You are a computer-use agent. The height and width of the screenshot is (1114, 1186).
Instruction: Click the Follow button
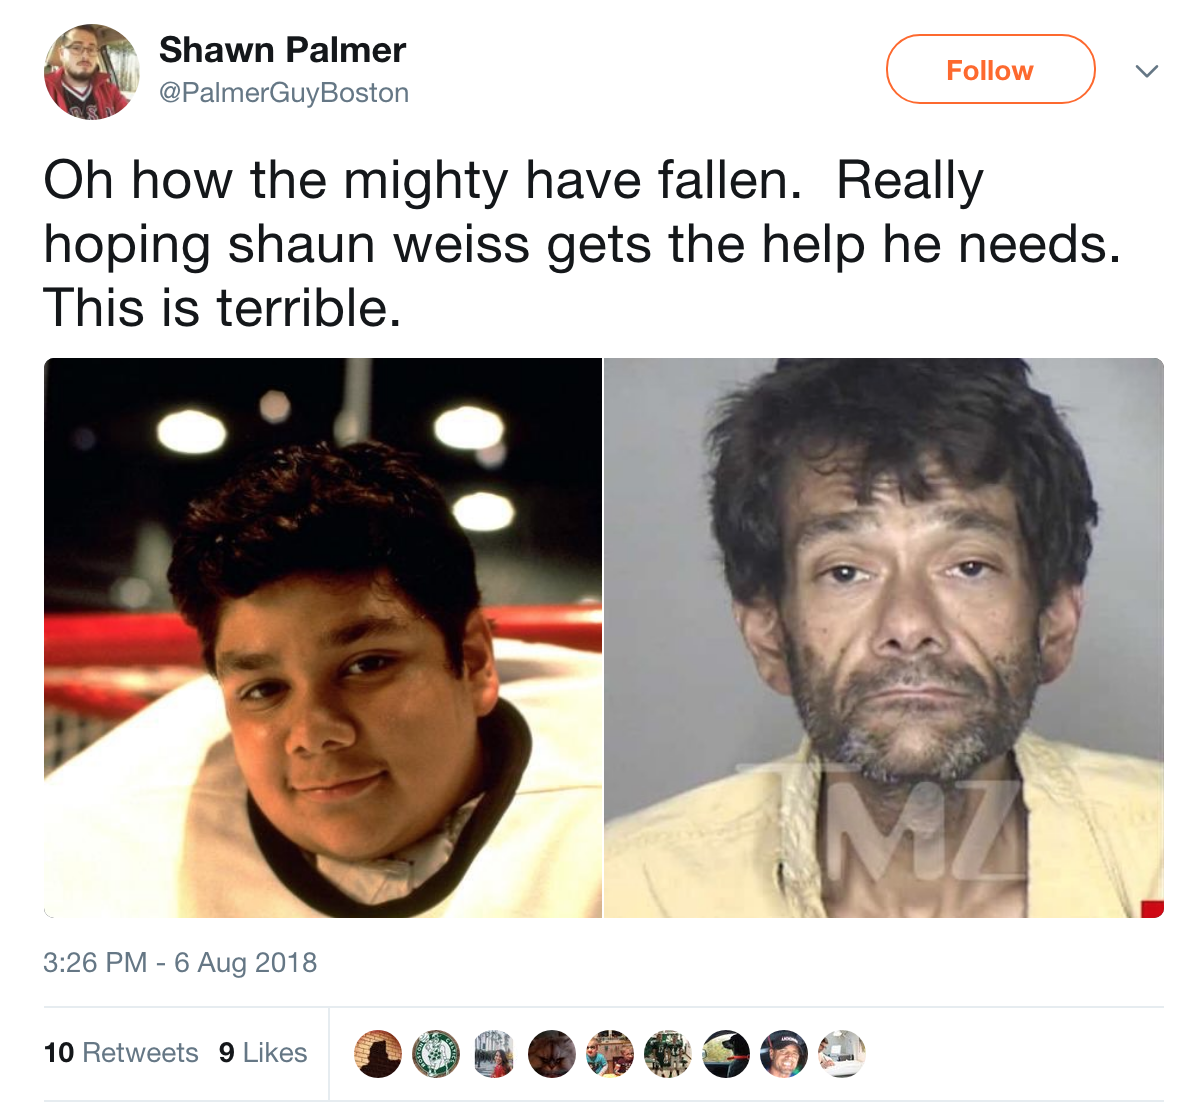click(x=990, y=70)
